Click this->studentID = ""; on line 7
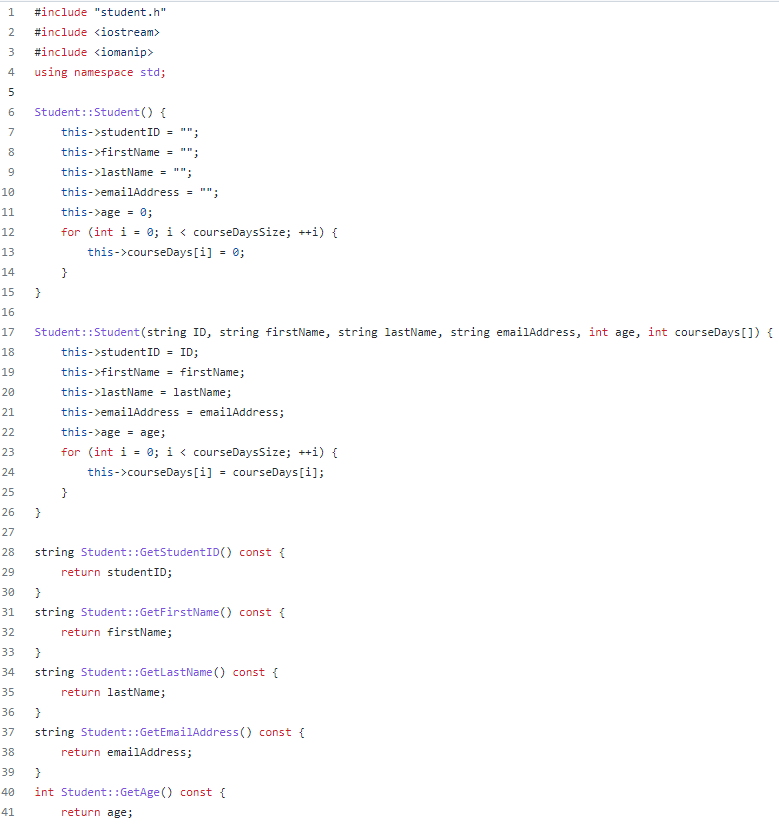The width and height of the screenshot is (779, 825). click(129, 132)
